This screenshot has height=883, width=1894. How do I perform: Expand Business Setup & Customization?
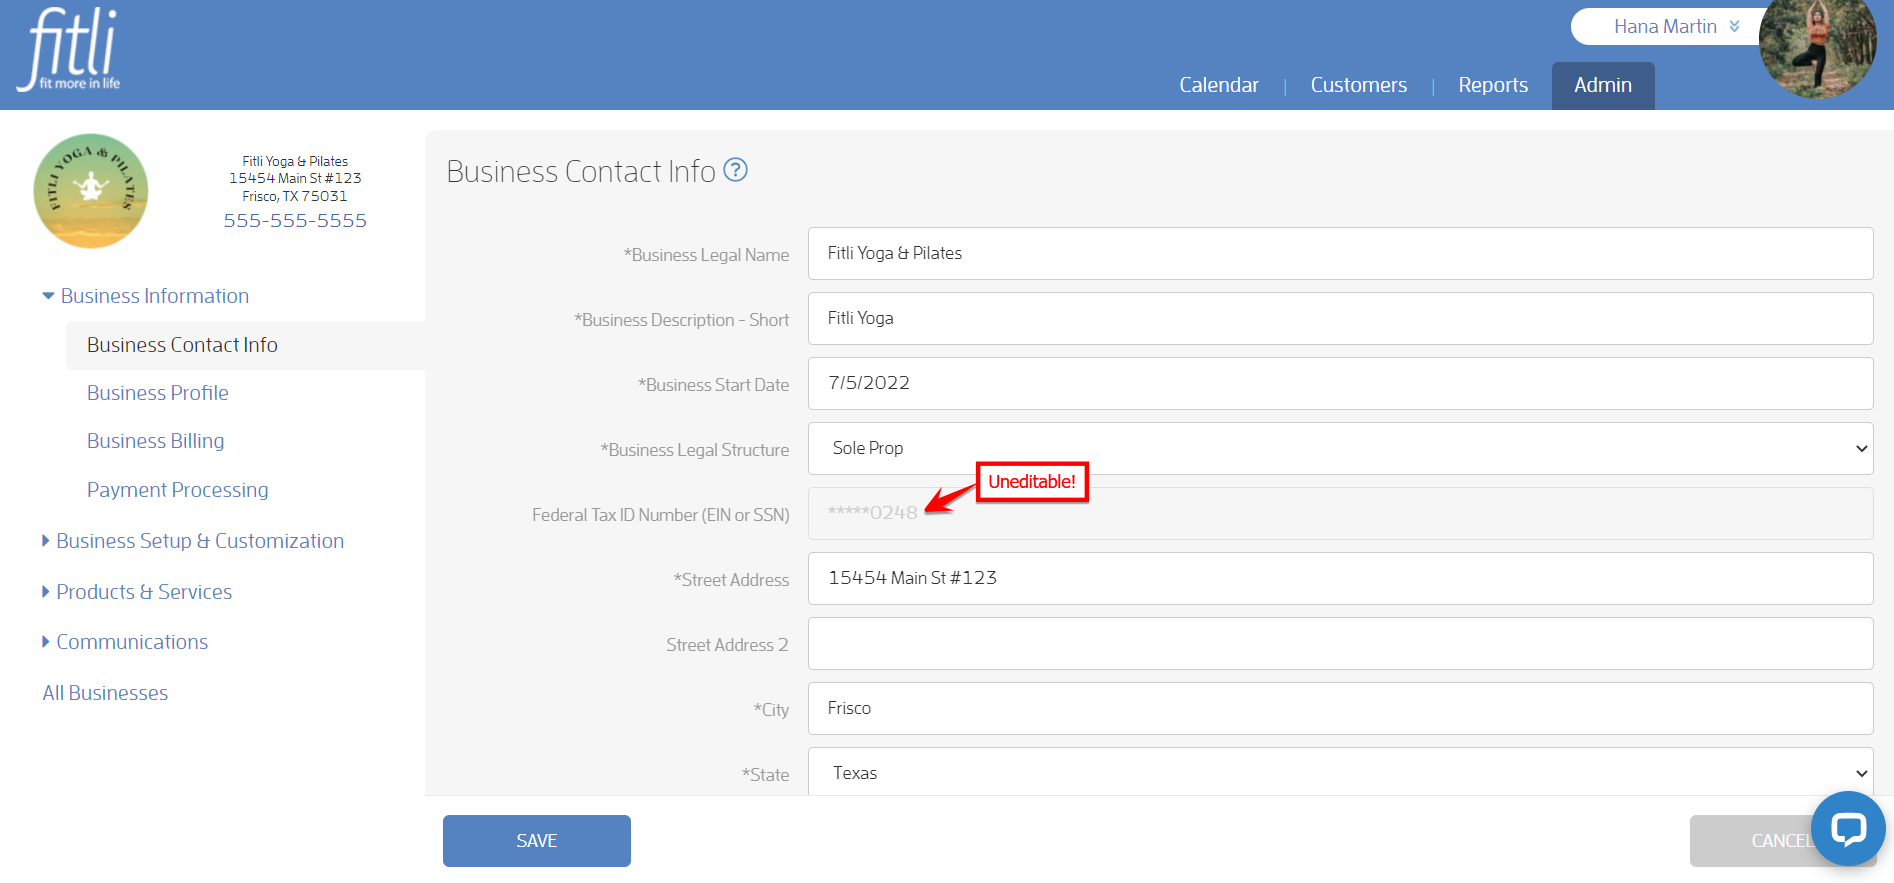[x=193, y=541]
